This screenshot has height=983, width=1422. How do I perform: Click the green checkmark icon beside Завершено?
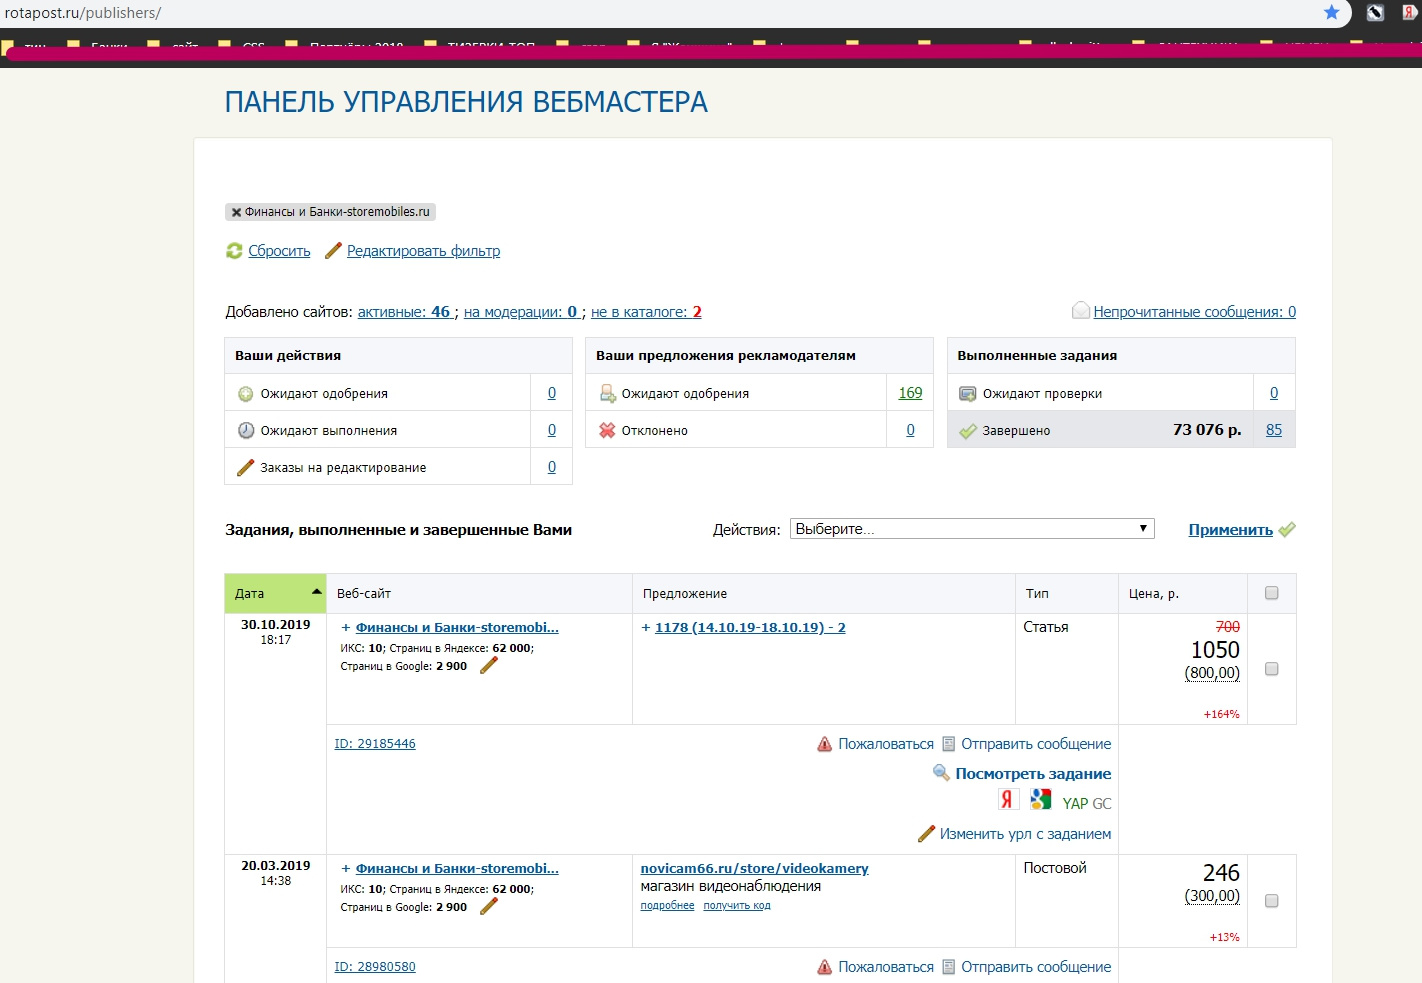pos(967,431)
